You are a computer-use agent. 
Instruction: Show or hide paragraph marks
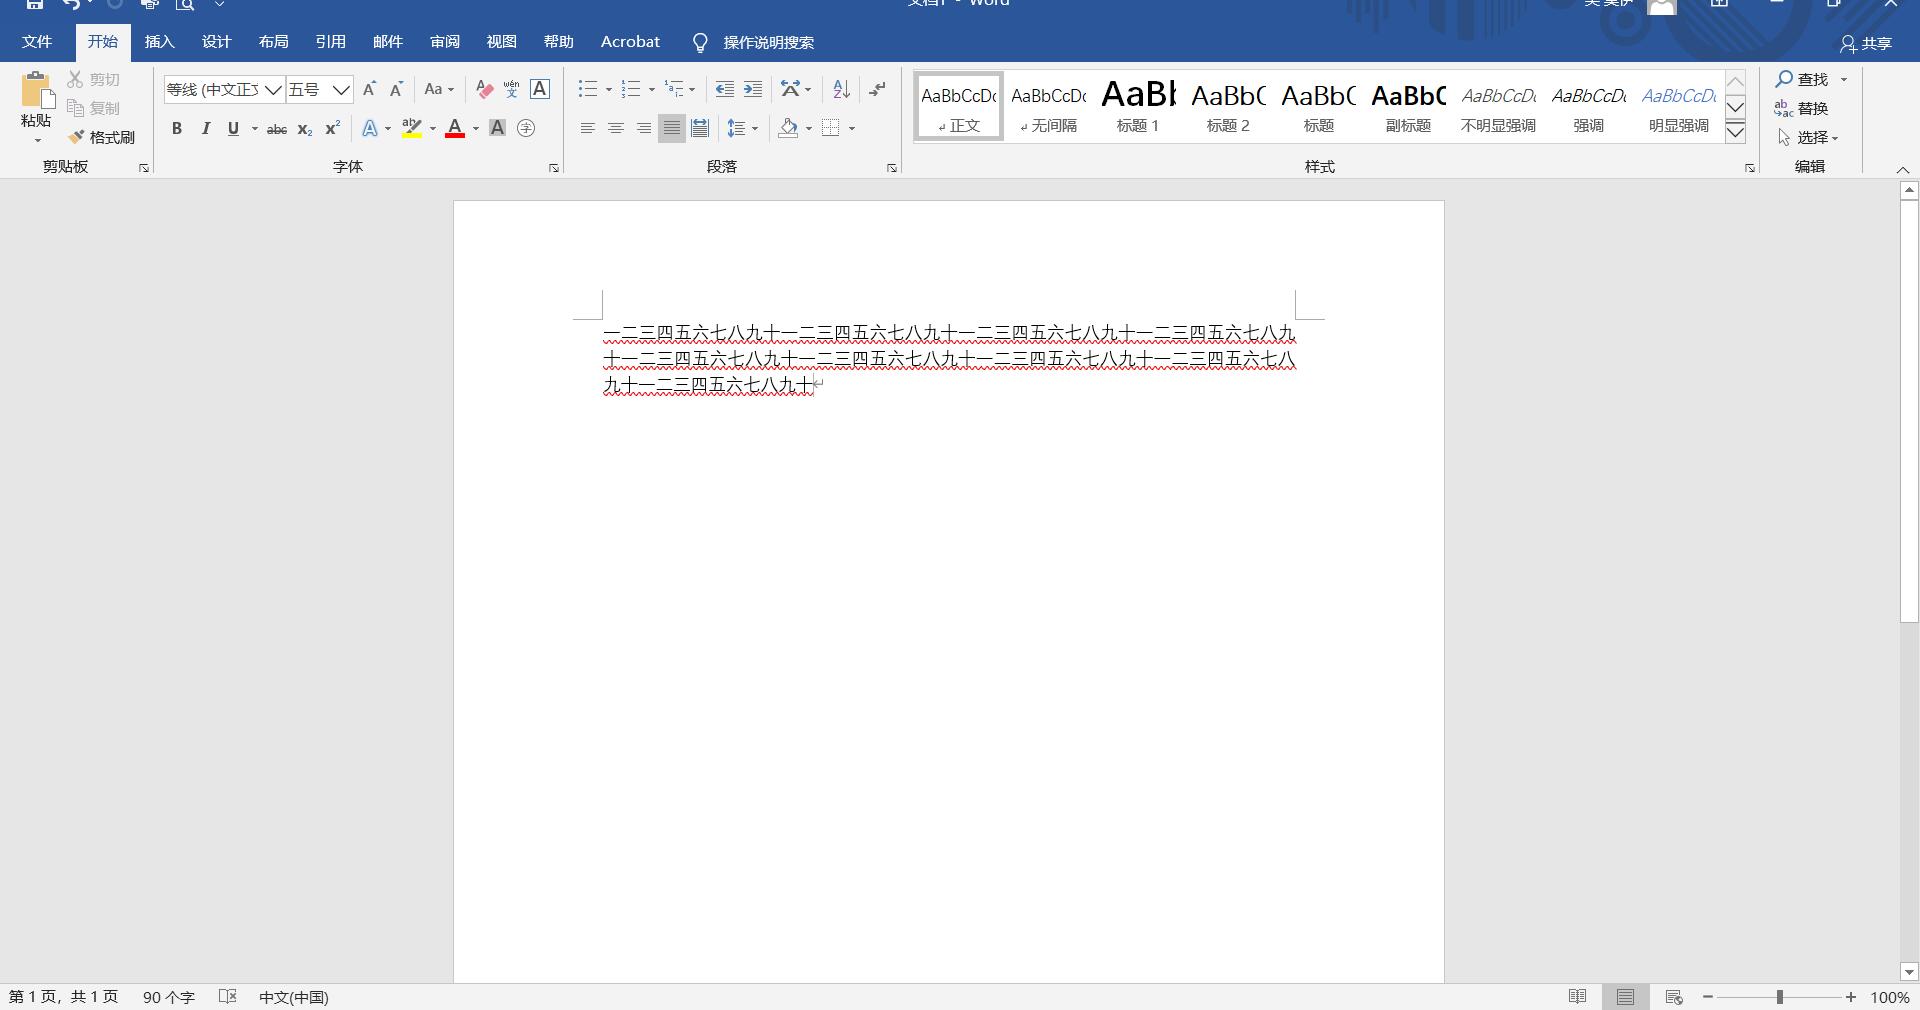point(877,89)
